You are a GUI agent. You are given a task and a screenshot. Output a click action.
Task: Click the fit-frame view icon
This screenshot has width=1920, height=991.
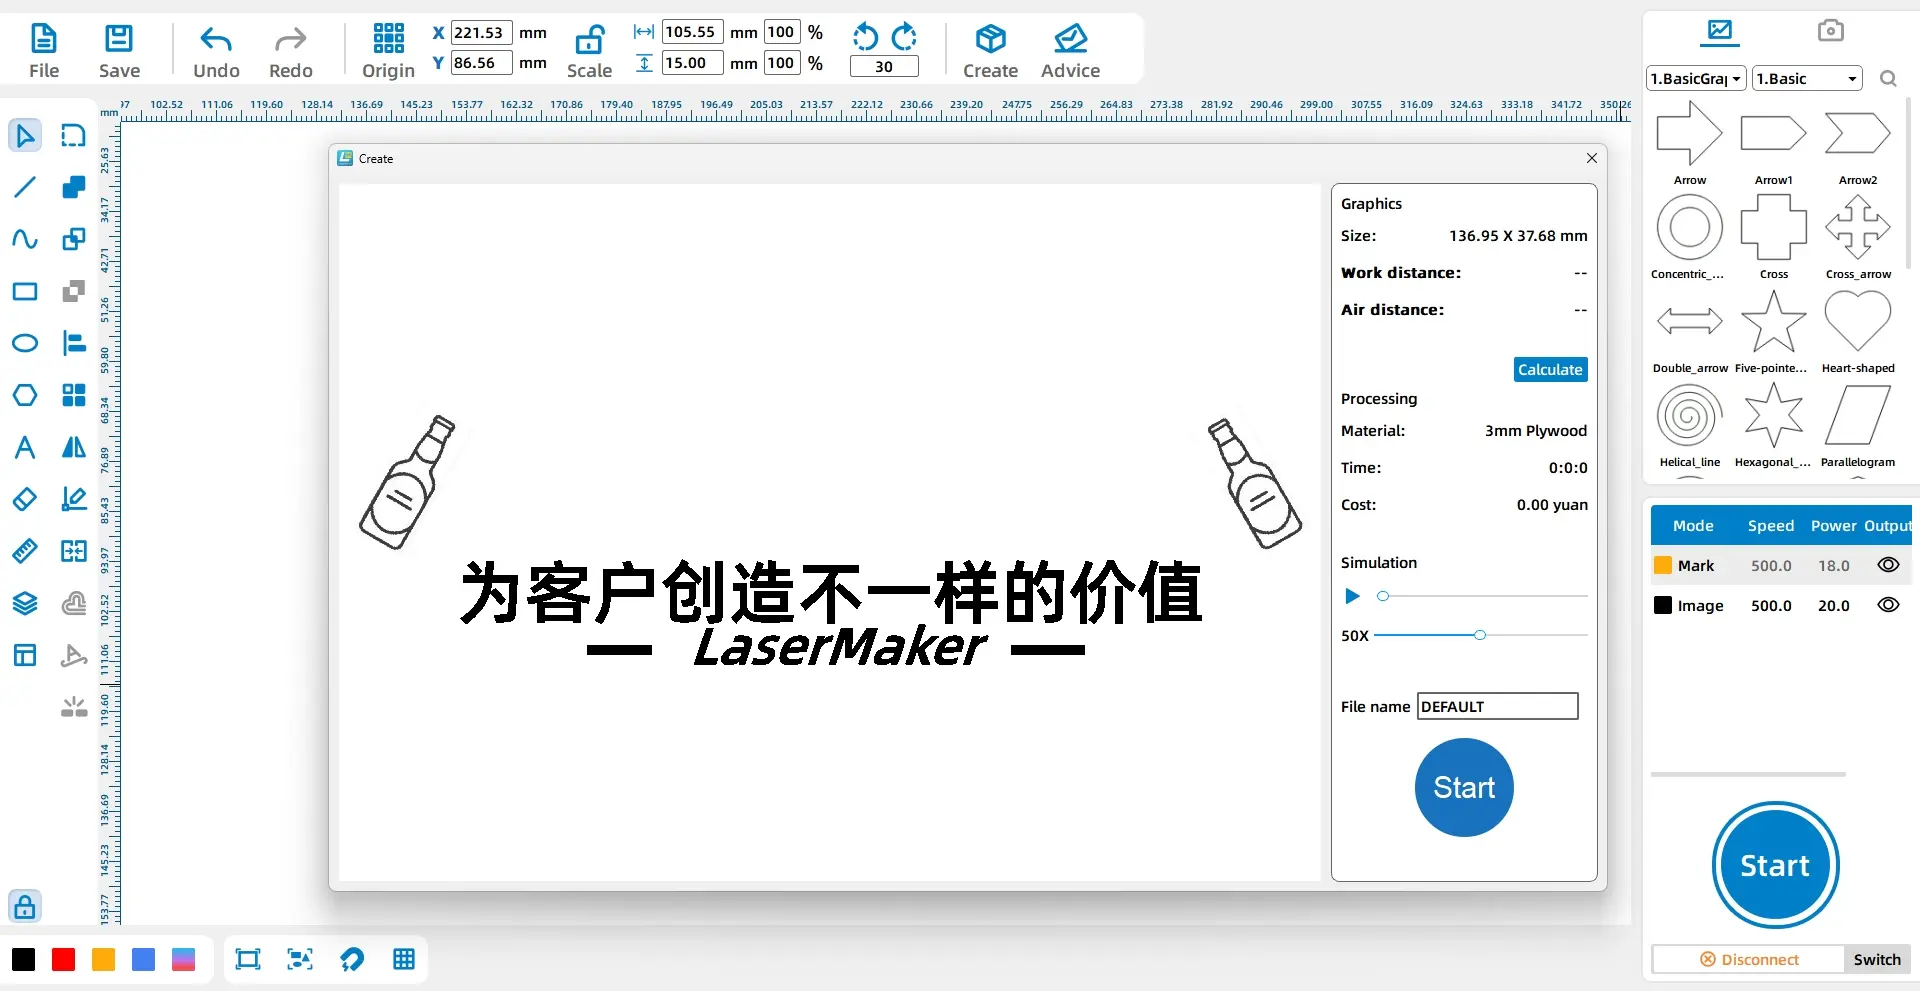248,960
